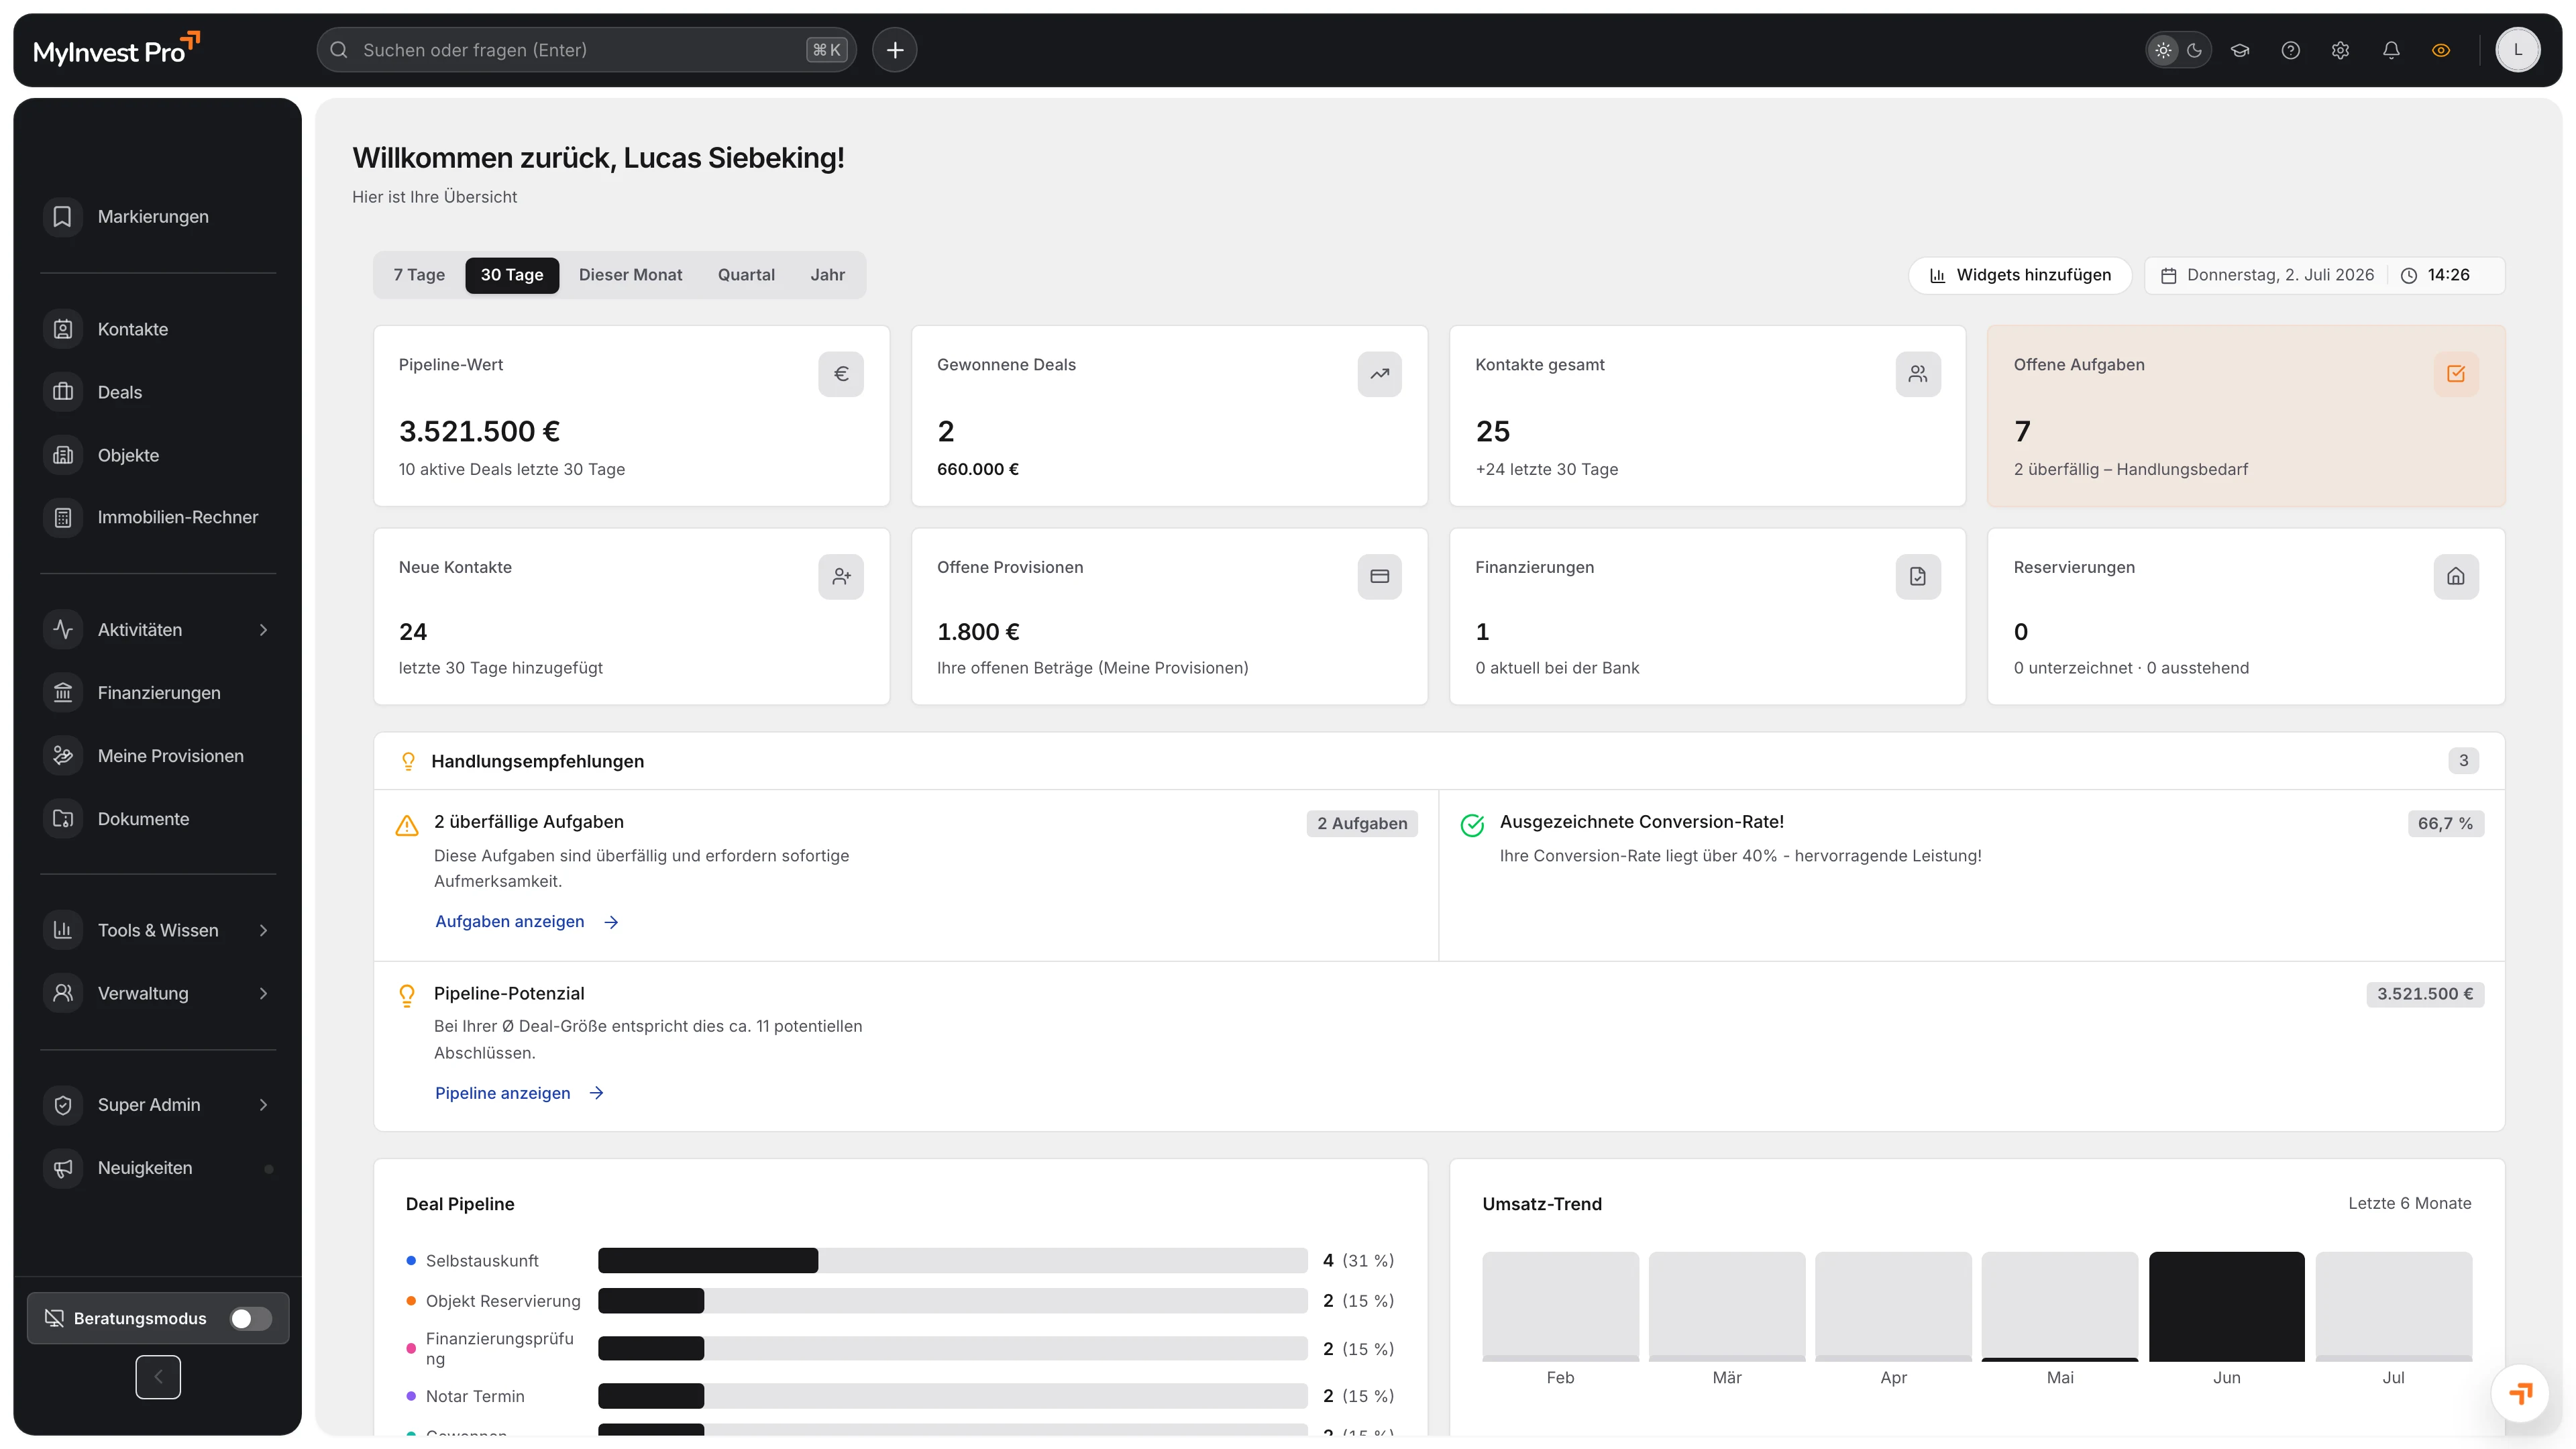Screen dimensions: 2576x1449
Task: Click the floating orange logo button
Action: pyautogui.click(x=2520, y=1393)
